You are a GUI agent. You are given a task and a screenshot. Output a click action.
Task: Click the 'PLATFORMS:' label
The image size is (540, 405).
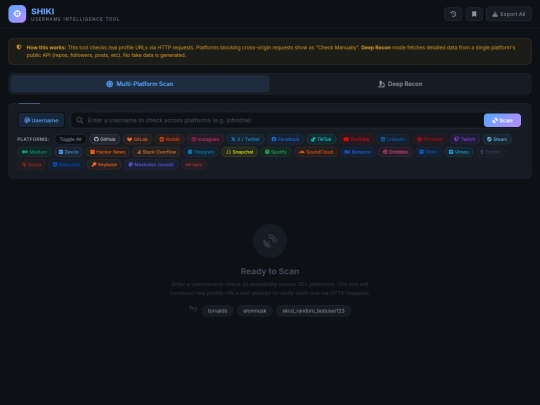click(x=33, y=139)
